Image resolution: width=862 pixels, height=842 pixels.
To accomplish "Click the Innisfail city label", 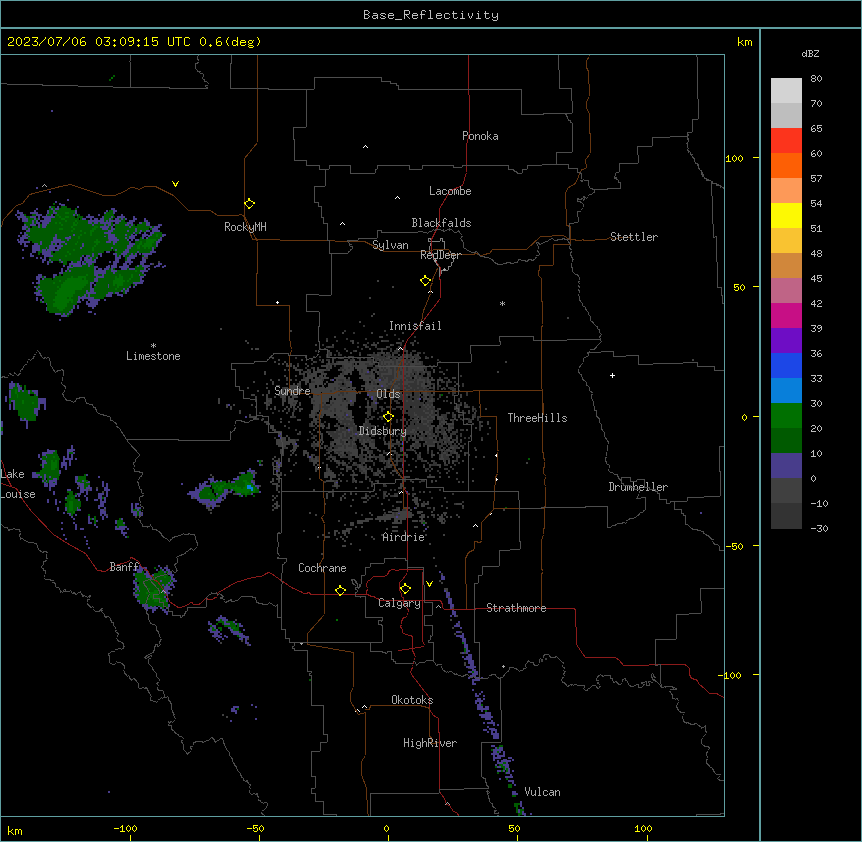I will (415, 326).
